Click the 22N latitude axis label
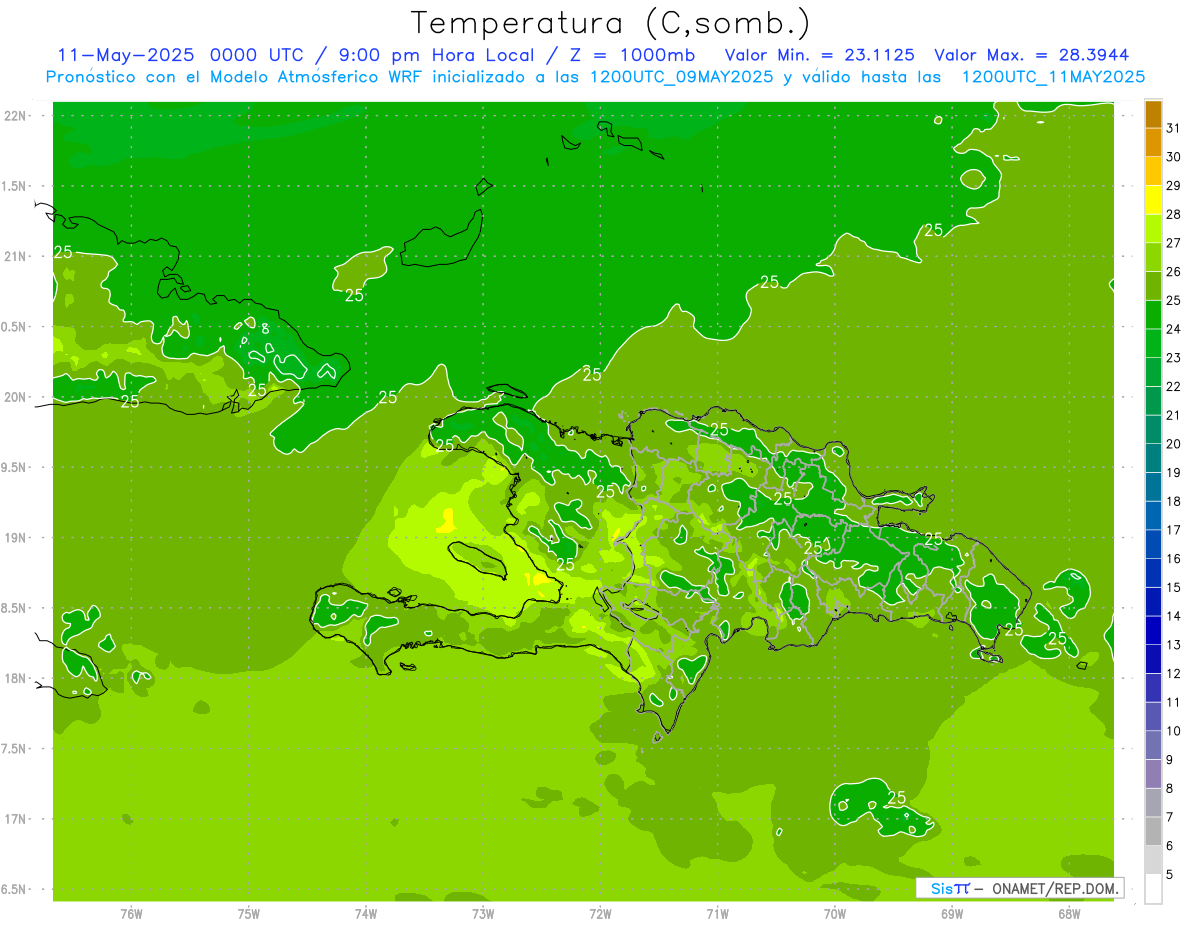Viewport: 1200px width, 927px height. tap(16, 116)
